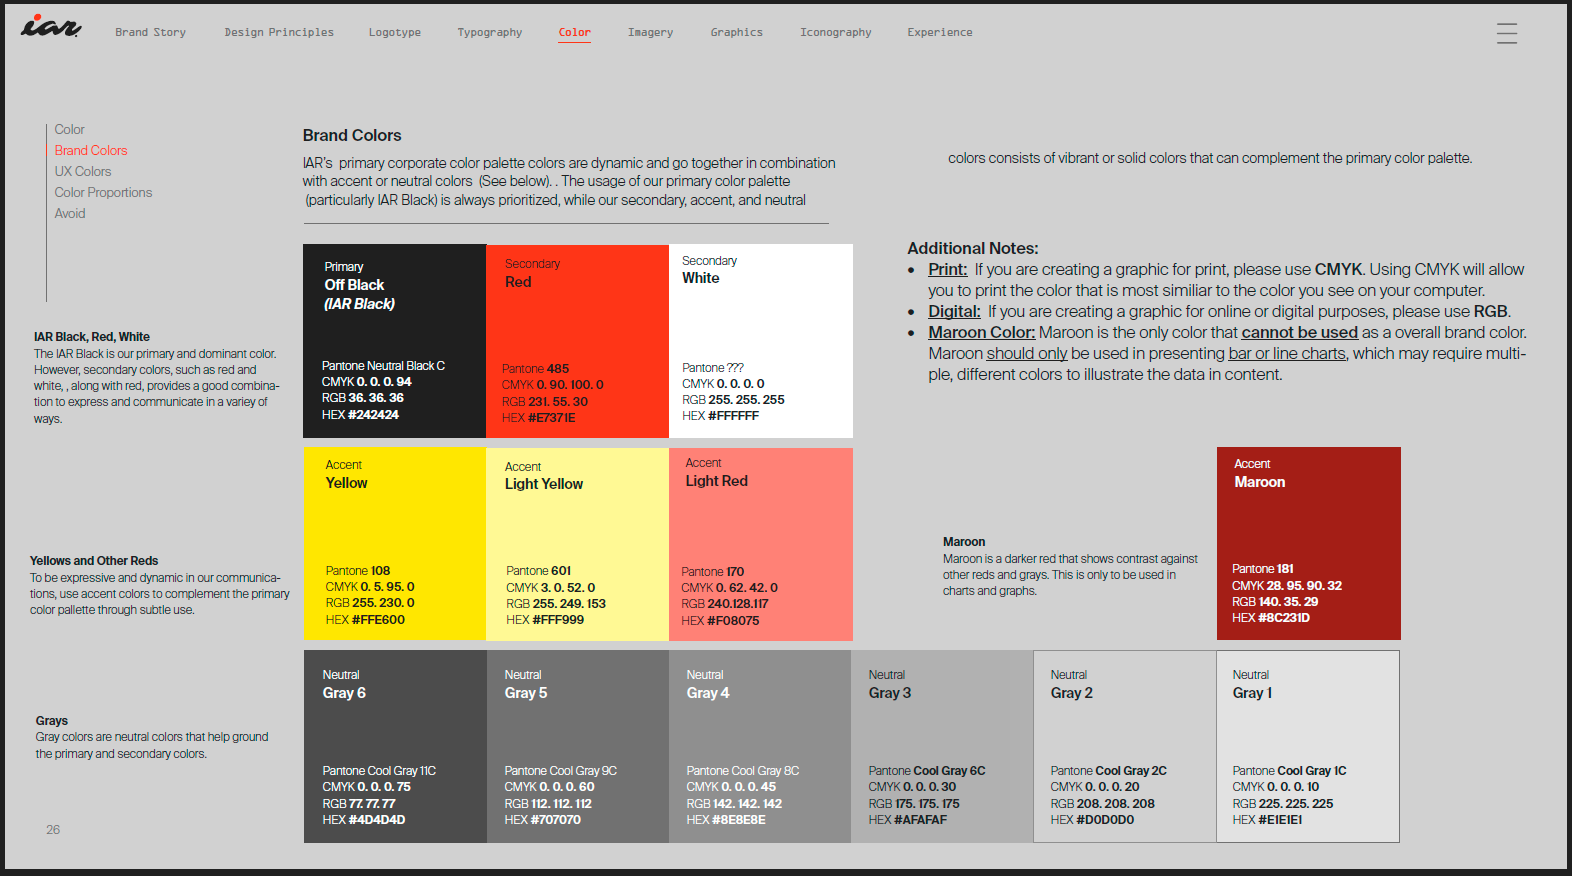Click the 'cannot be used' underlined text
1572x876 pixels.
1299,332
